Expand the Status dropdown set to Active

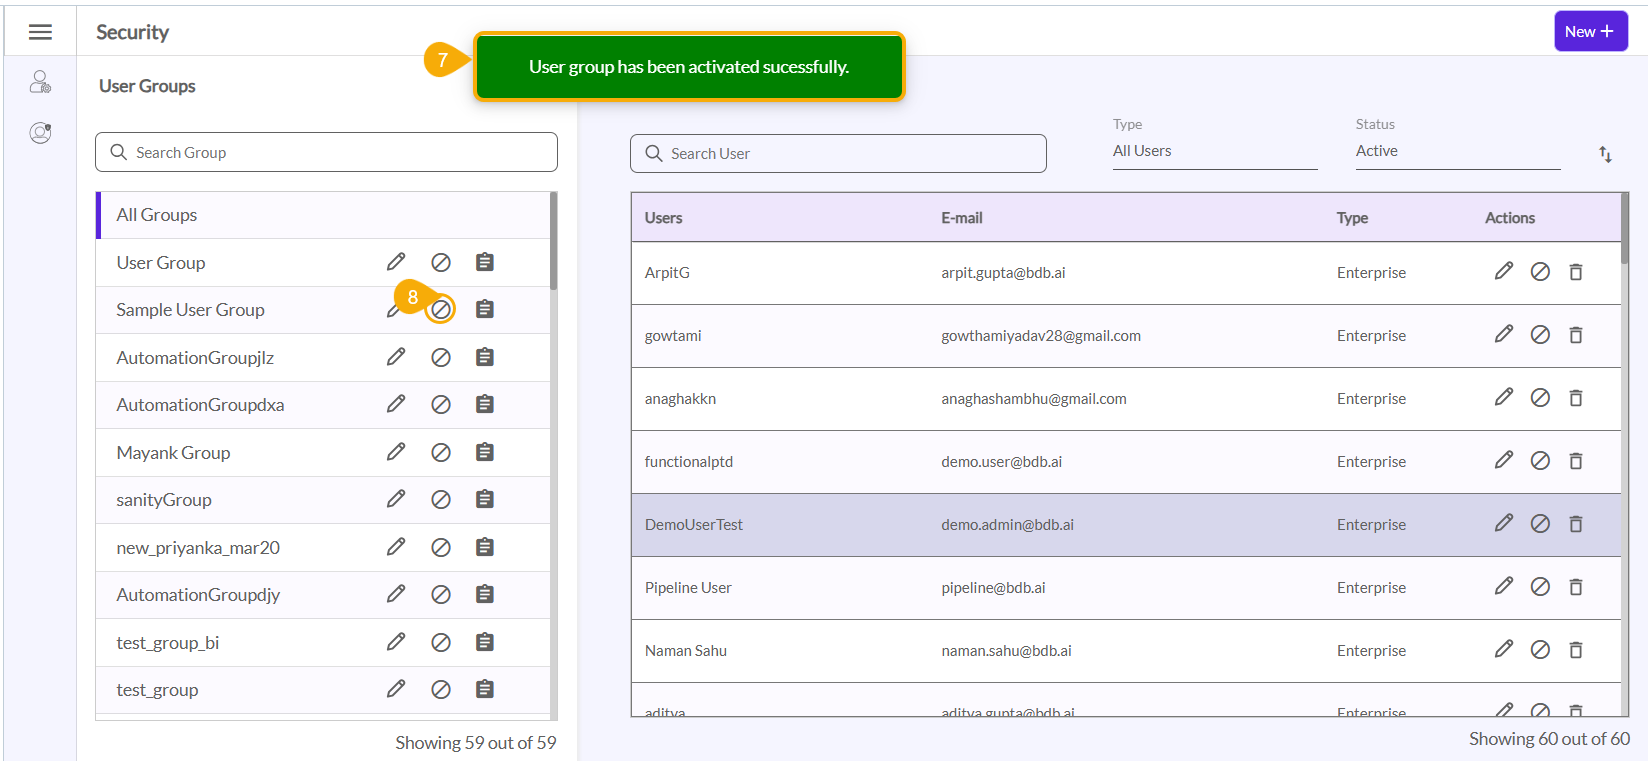(1457, 151)
